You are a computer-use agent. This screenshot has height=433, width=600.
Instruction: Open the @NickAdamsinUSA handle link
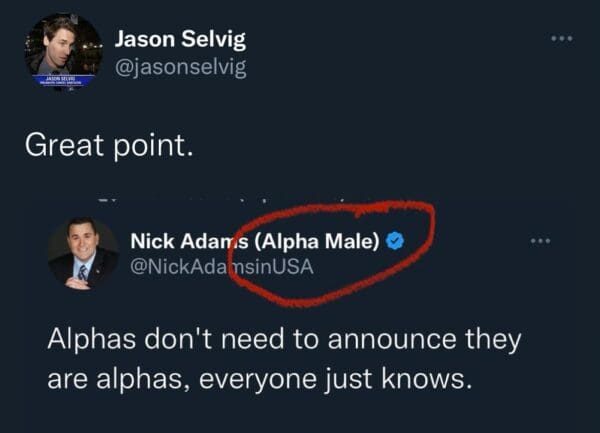click(222, 266)
